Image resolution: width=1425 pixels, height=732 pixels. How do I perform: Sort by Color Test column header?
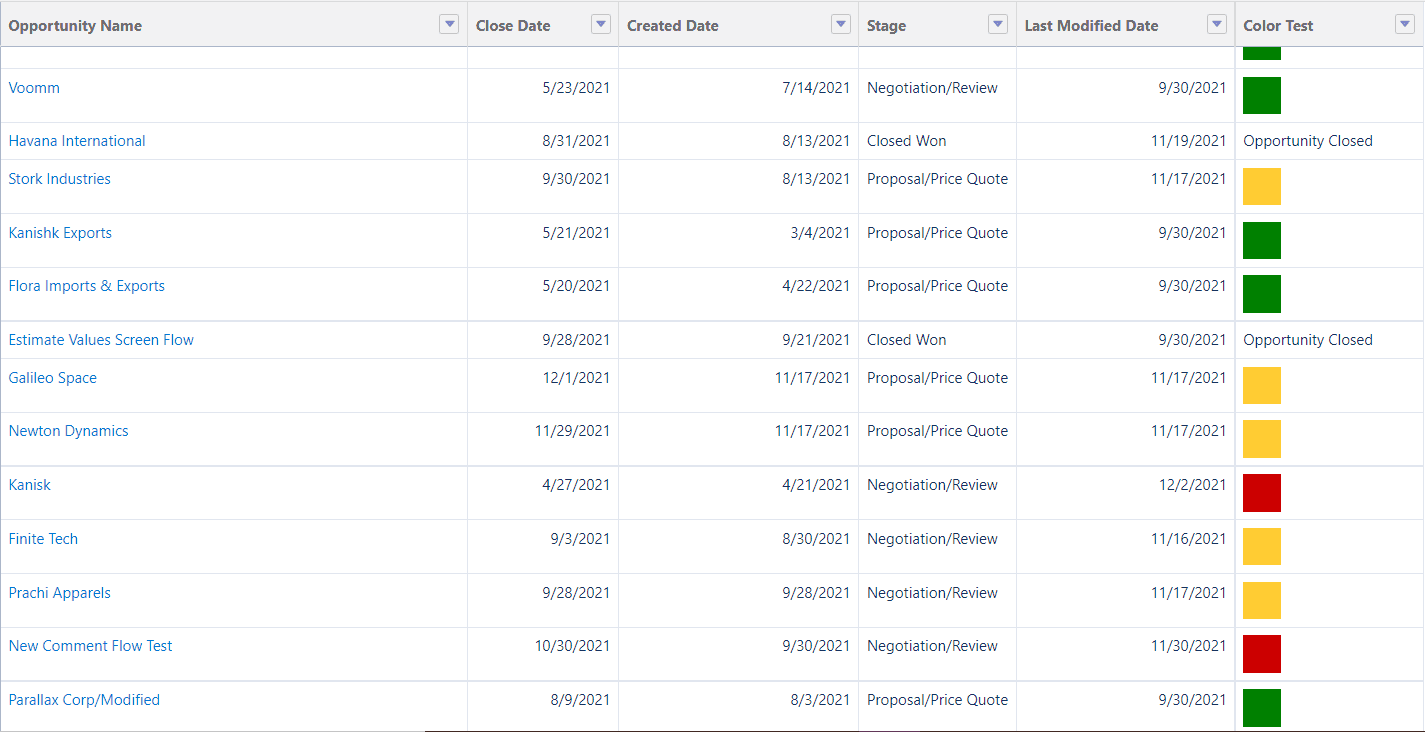click(x=1279, y=26)
